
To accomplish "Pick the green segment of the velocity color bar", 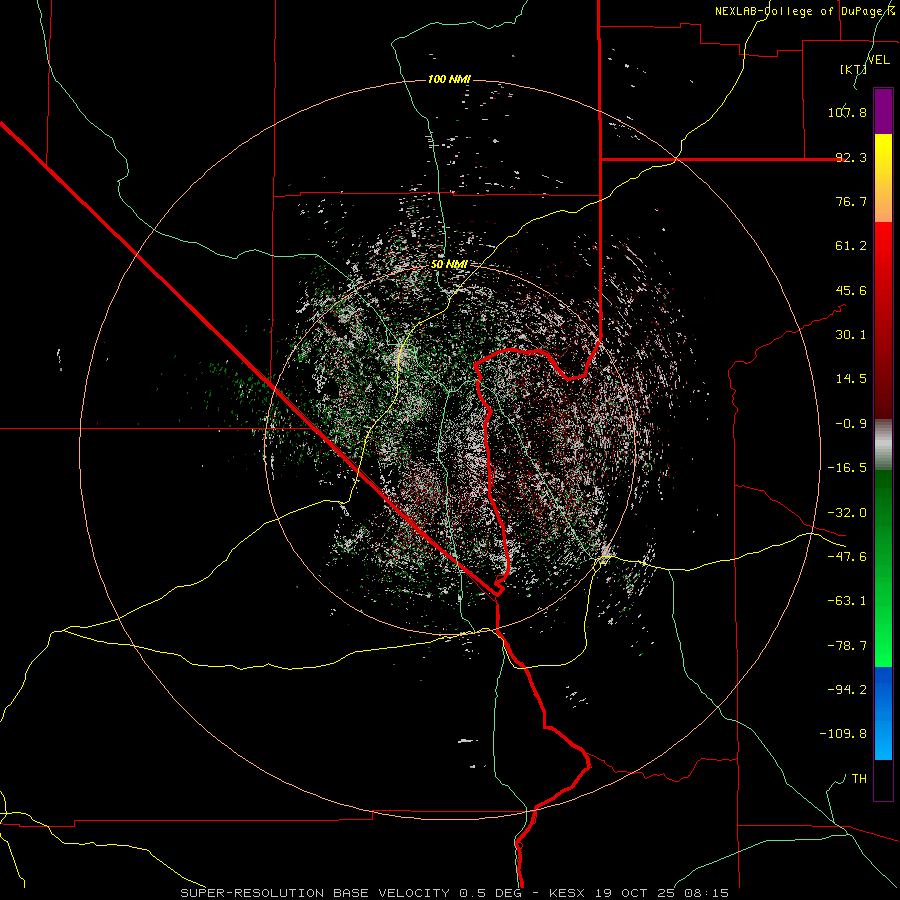I will click(x=883, y=568).
